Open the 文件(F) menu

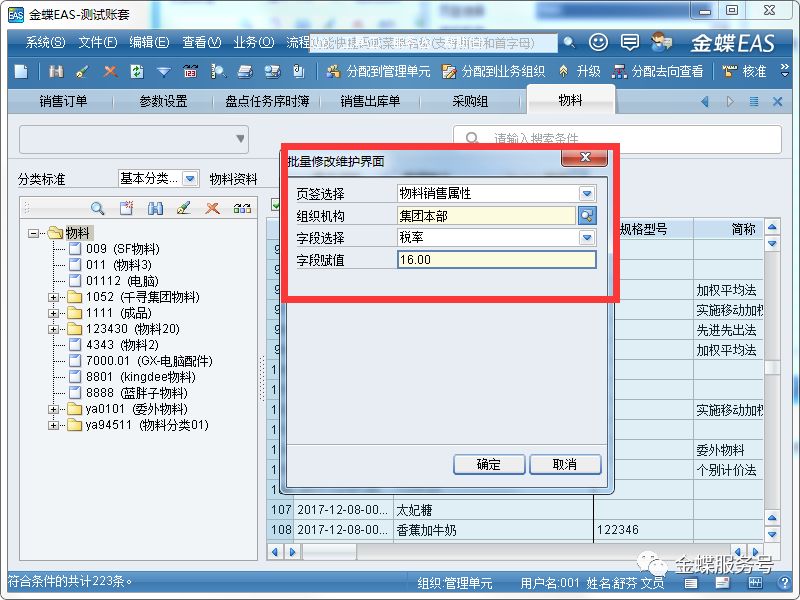[97, 42]
